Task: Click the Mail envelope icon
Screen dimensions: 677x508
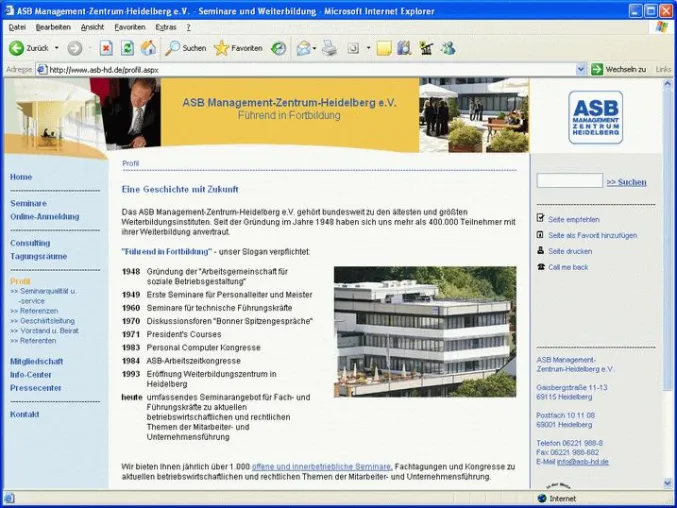Action: 304,48
